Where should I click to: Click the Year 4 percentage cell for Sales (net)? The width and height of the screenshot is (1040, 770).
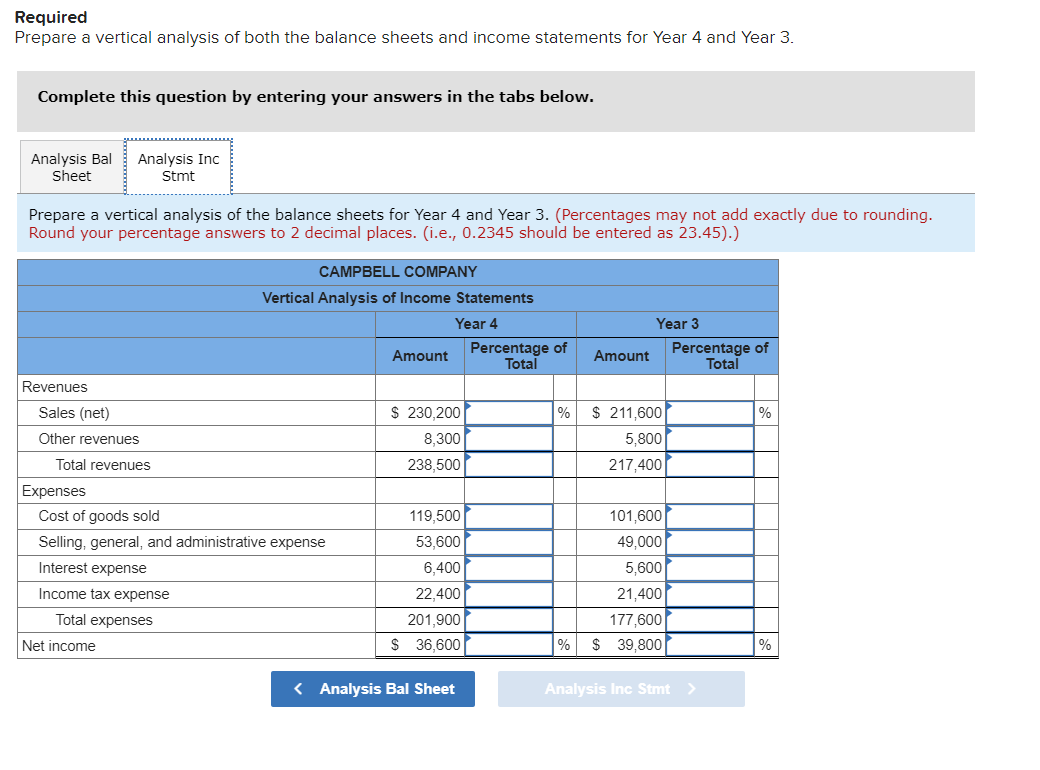click(x=510, y=412)
